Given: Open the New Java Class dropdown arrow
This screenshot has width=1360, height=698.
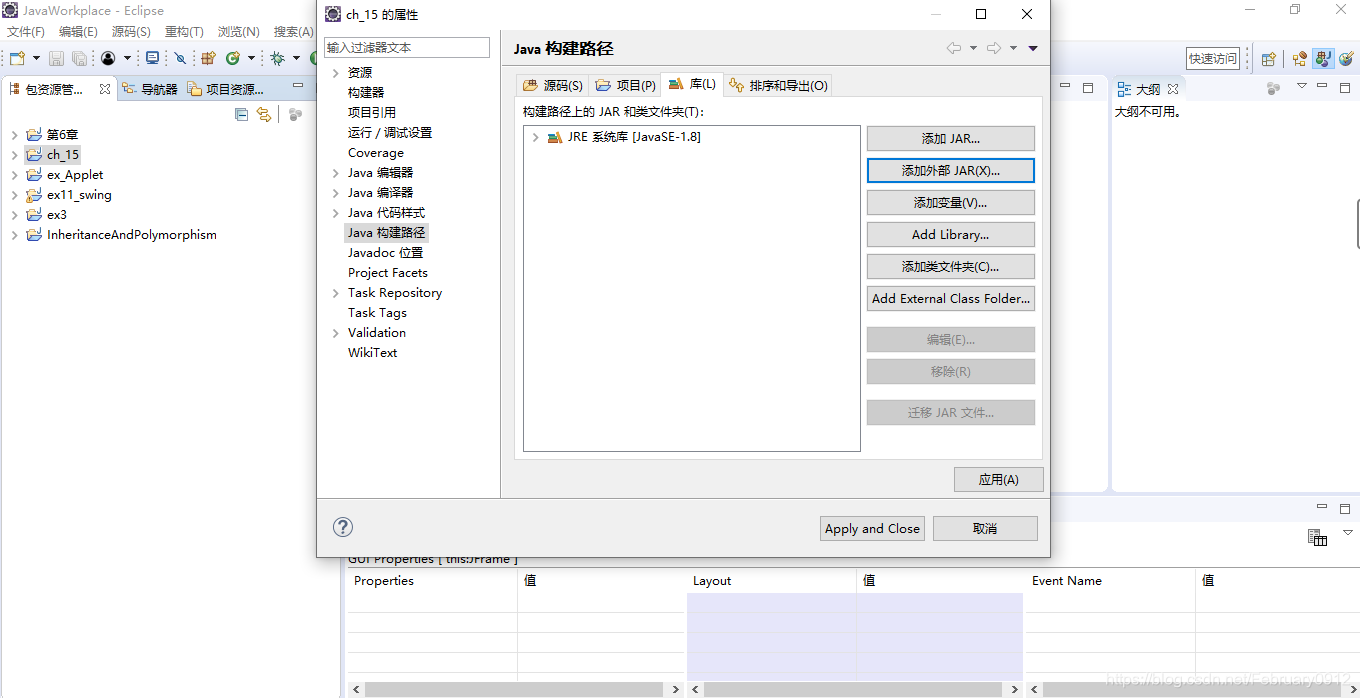Looking at the screenshot, I should click(252, 59).
